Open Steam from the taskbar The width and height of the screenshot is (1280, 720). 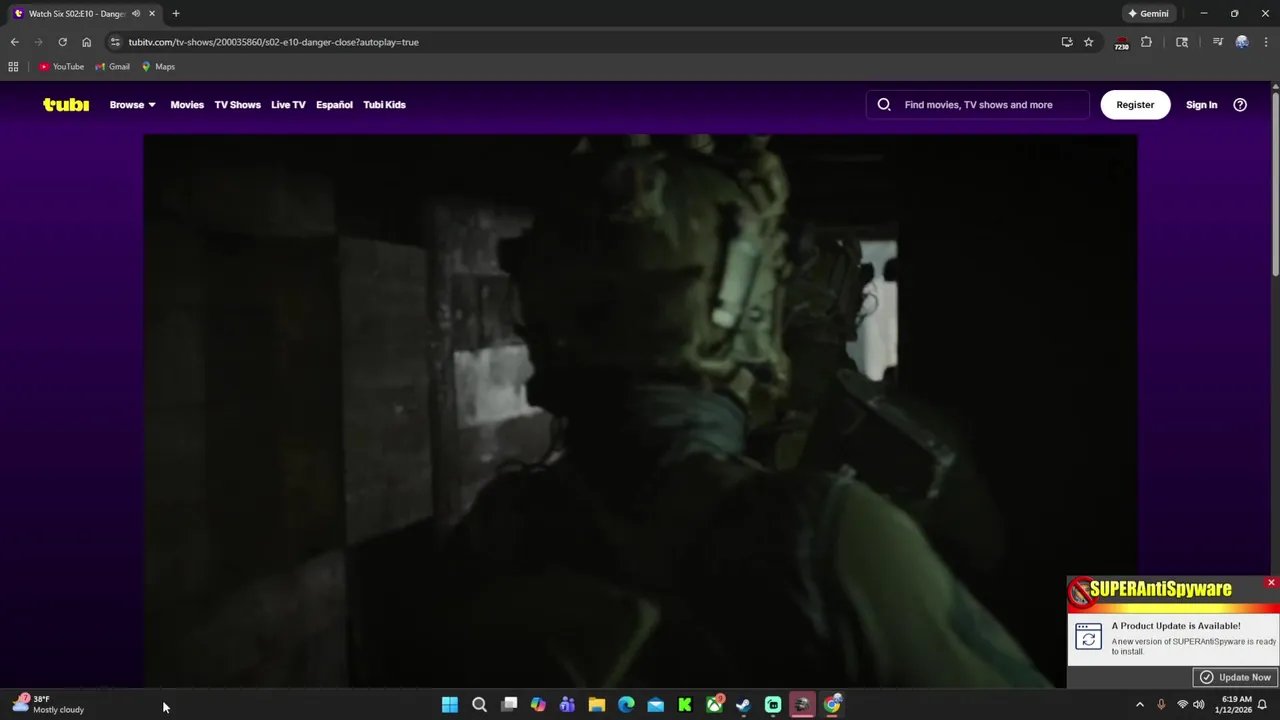tap(744, 705)
